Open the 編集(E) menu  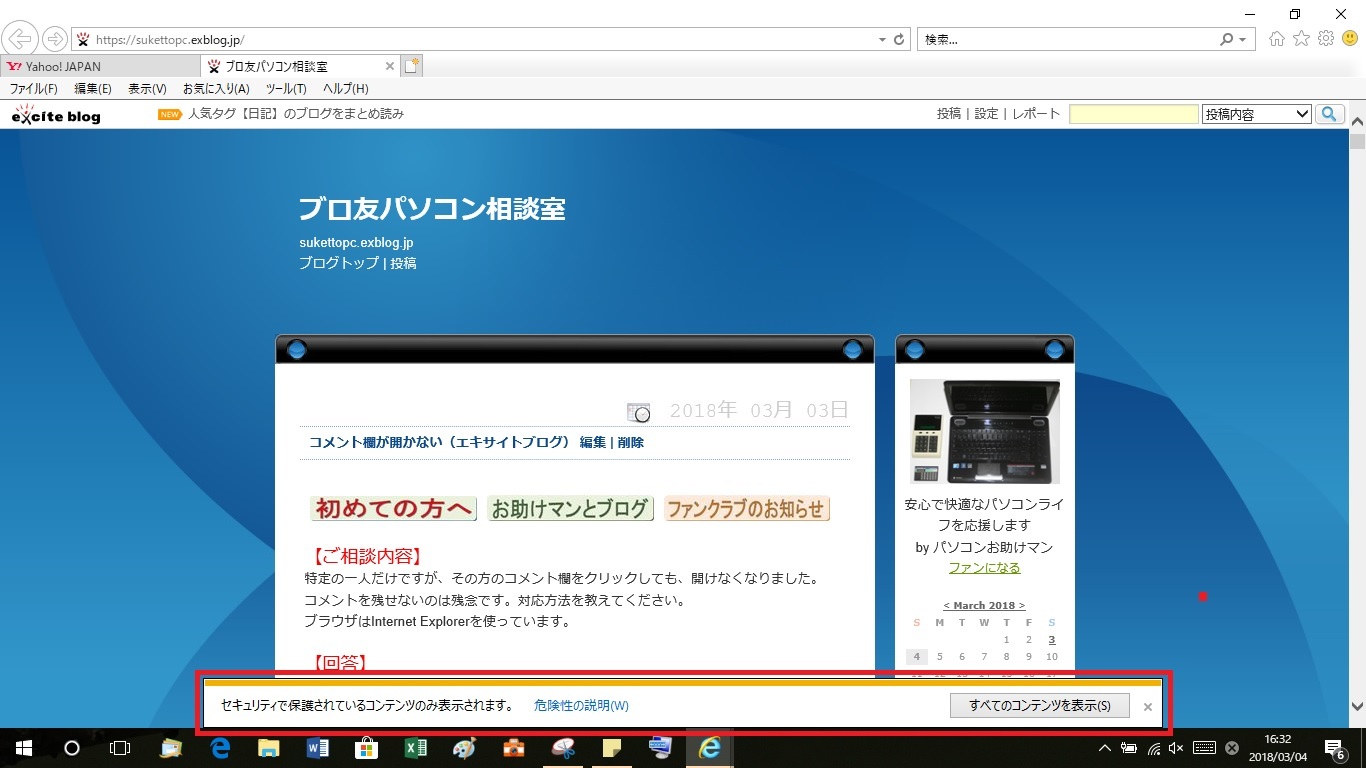point(93,89)
